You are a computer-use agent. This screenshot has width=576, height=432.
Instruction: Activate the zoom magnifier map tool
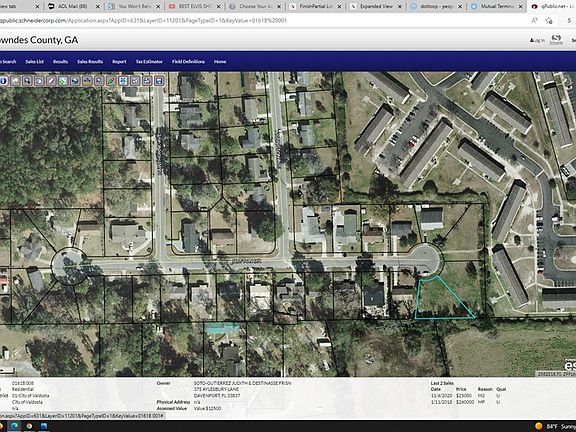pos(28,81)
